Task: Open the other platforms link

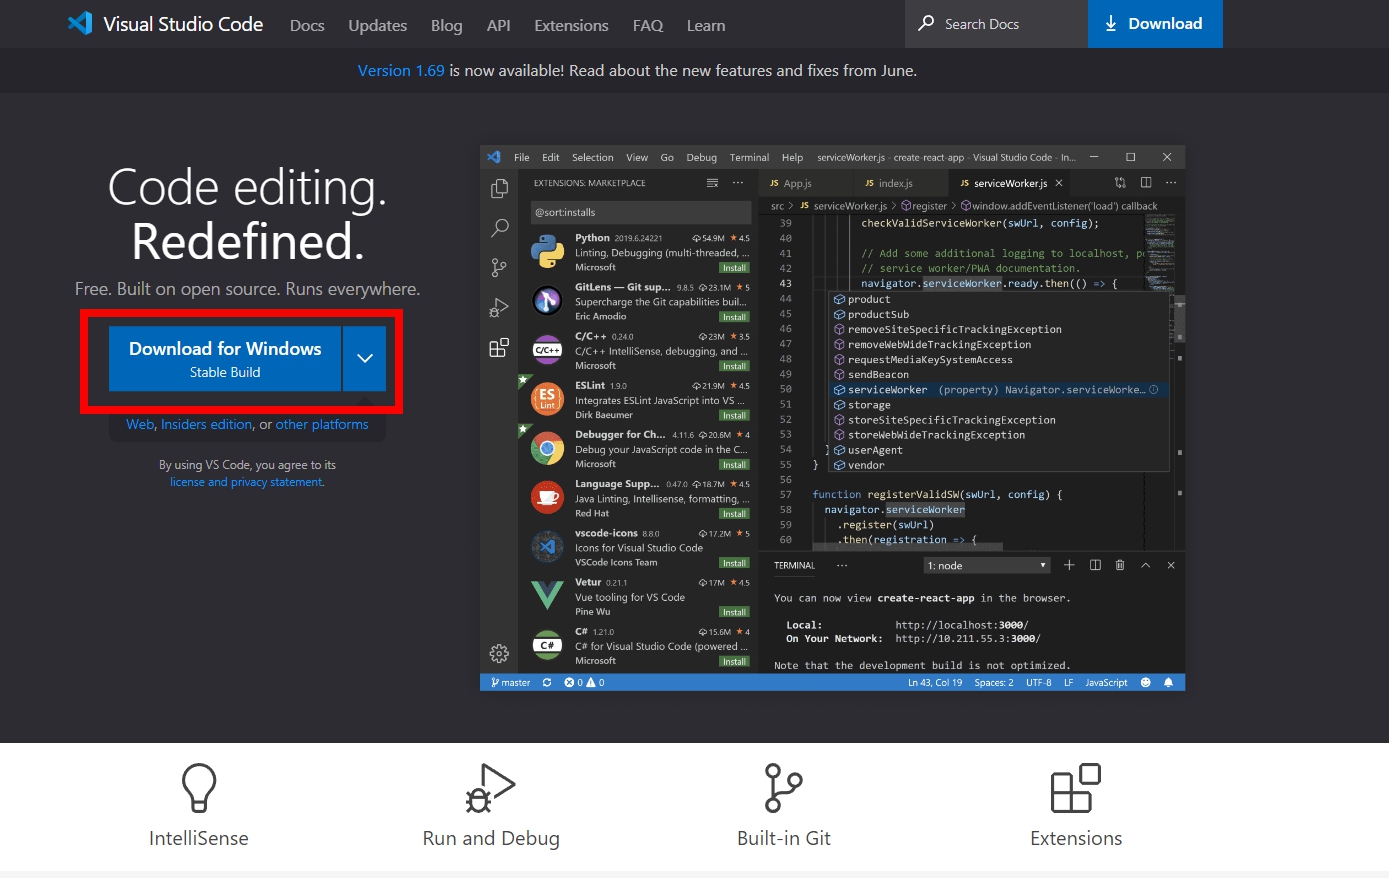Action: 322,424
